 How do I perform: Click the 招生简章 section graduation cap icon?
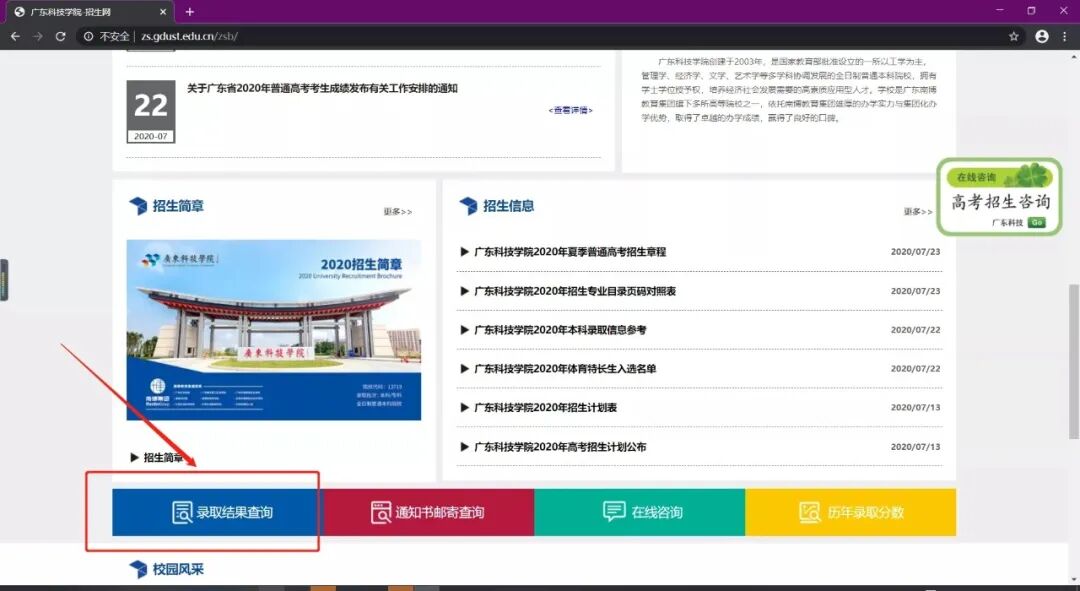(138, 205)
